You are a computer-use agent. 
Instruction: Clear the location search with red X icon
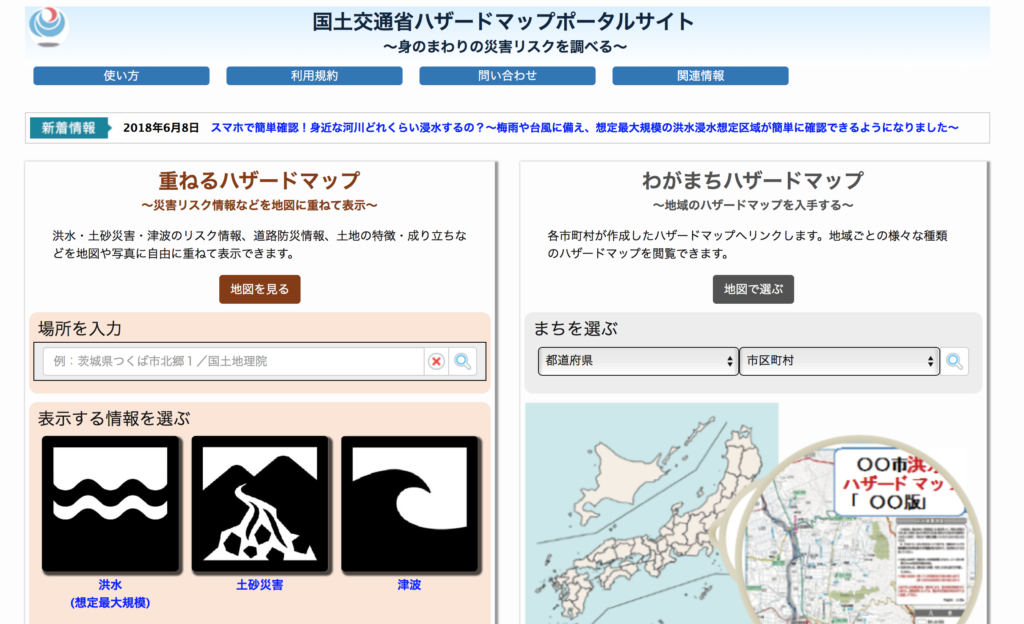[436, 361]
